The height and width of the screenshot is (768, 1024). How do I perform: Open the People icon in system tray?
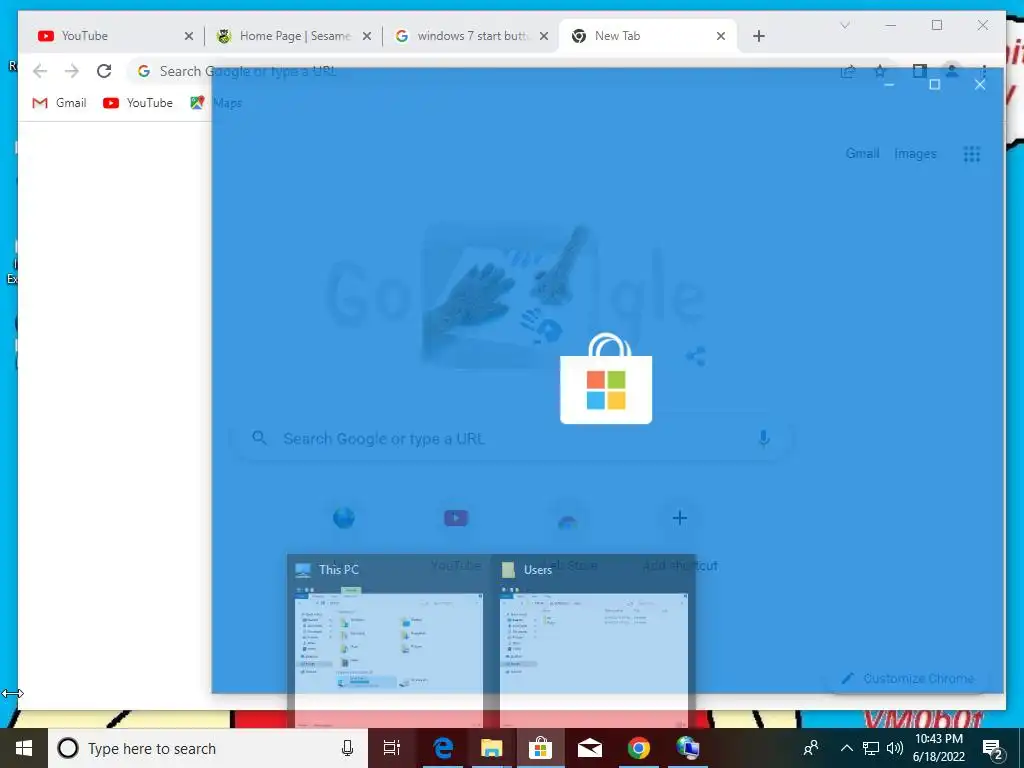point(811,748)
